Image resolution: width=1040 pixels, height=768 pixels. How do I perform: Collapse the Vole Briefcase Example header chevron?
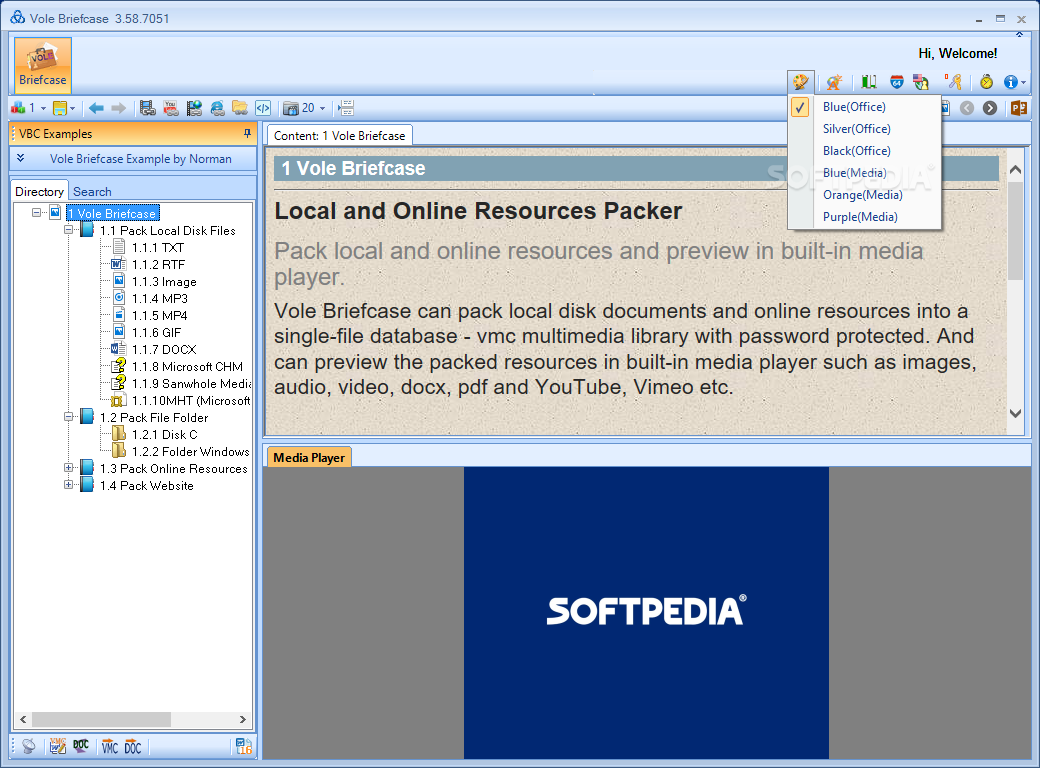click(21, 158)
